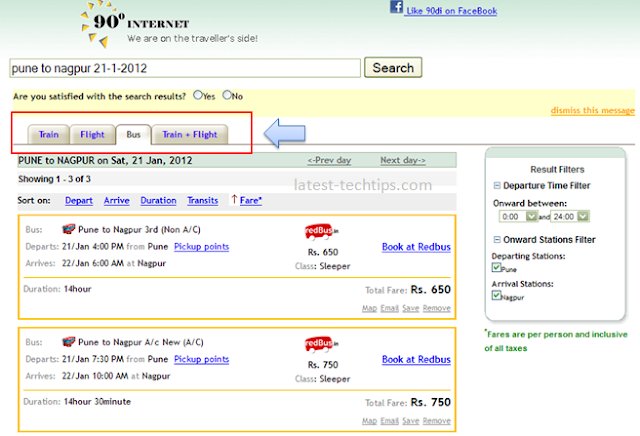Open Map for the Rs. 750 bus
Image resolution: width=640 pixels, height=436 pixels.
[x=369, y=421]
